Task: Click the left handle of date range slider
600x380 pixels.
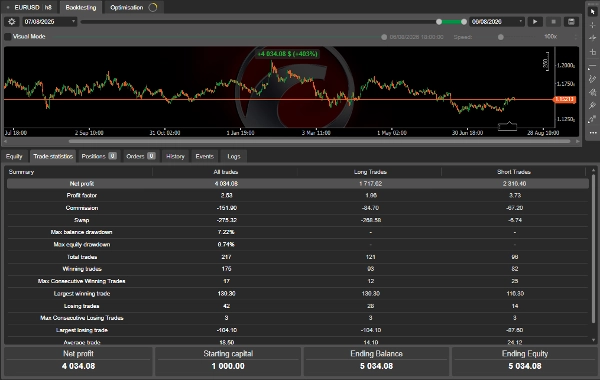Action: 439,22
